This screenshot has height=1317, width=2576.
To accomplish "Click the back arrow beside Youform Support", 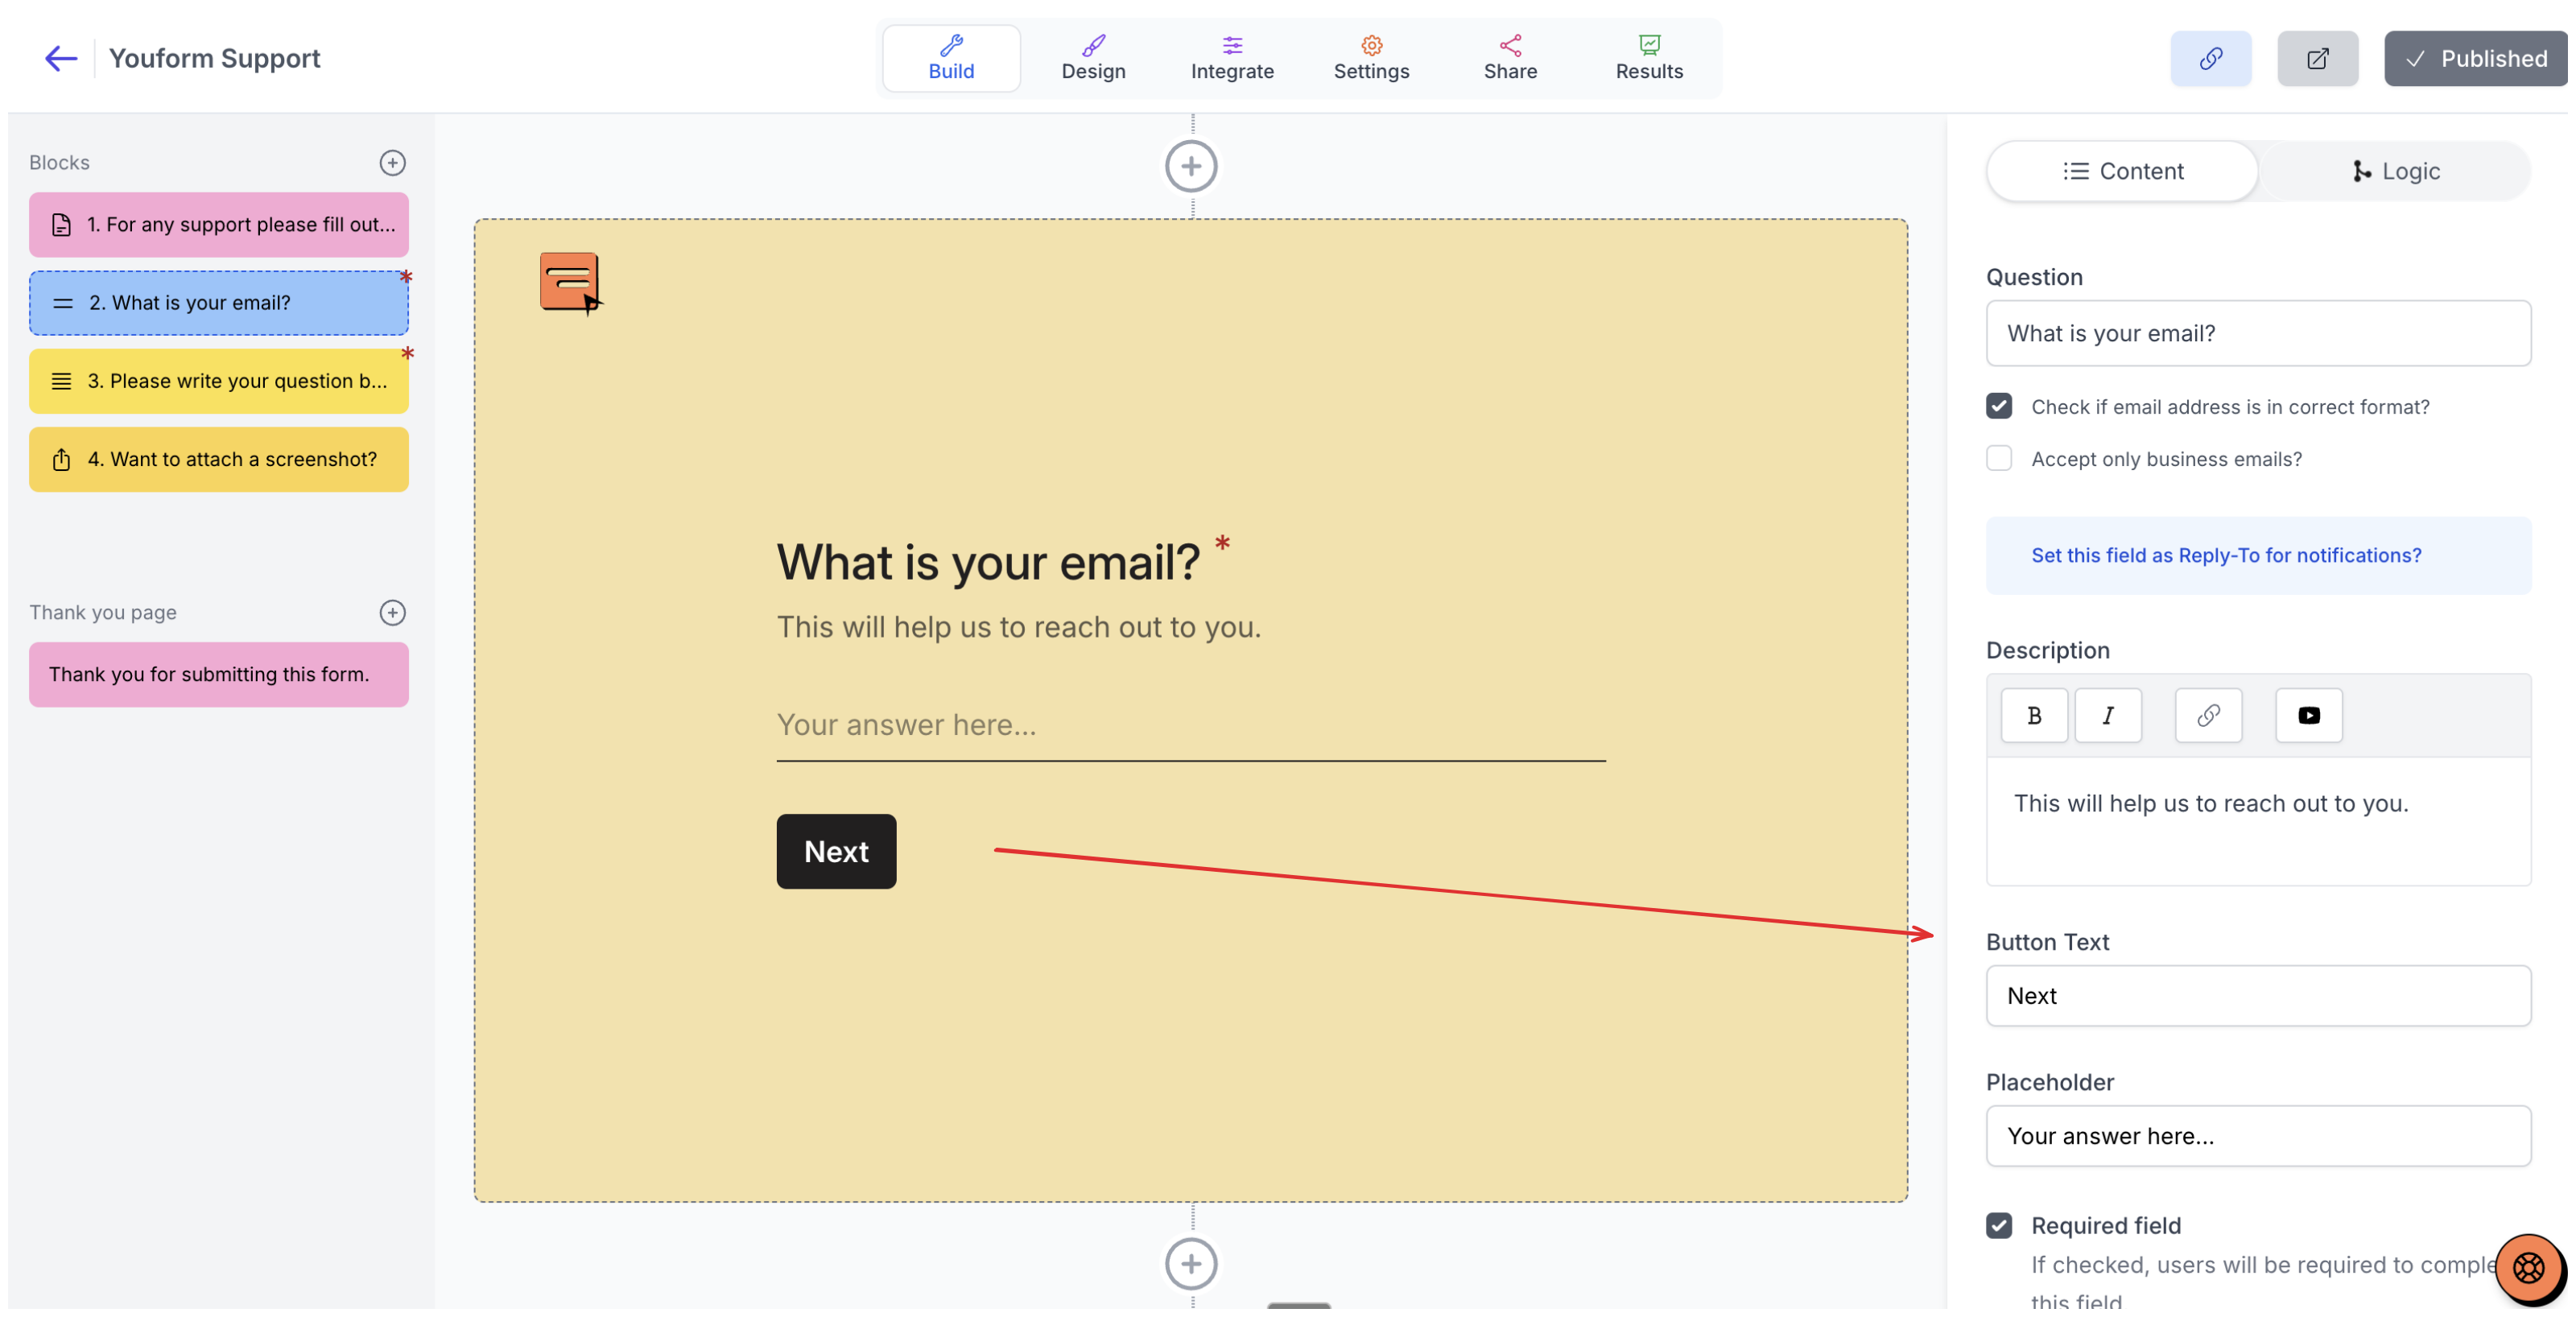I will (x=61, y=58).
